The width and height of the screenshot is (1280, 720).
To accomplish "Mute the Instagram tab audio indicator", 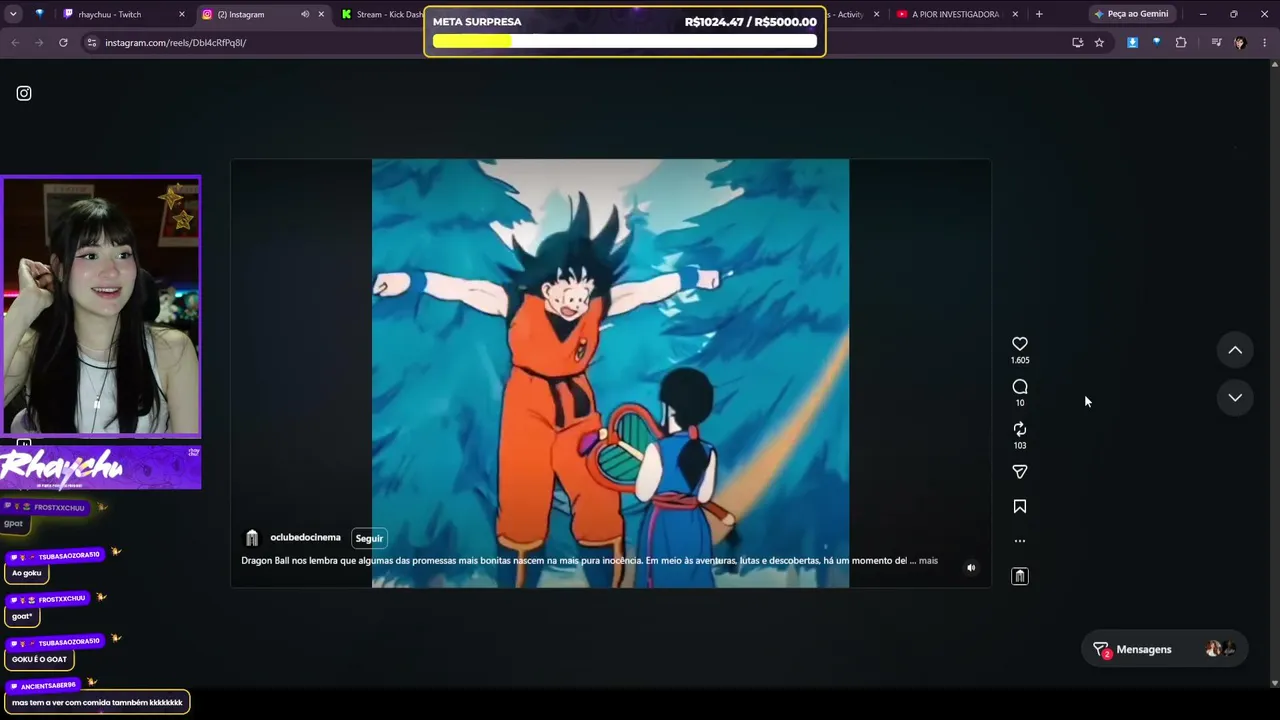I will [x=305, y=14].
